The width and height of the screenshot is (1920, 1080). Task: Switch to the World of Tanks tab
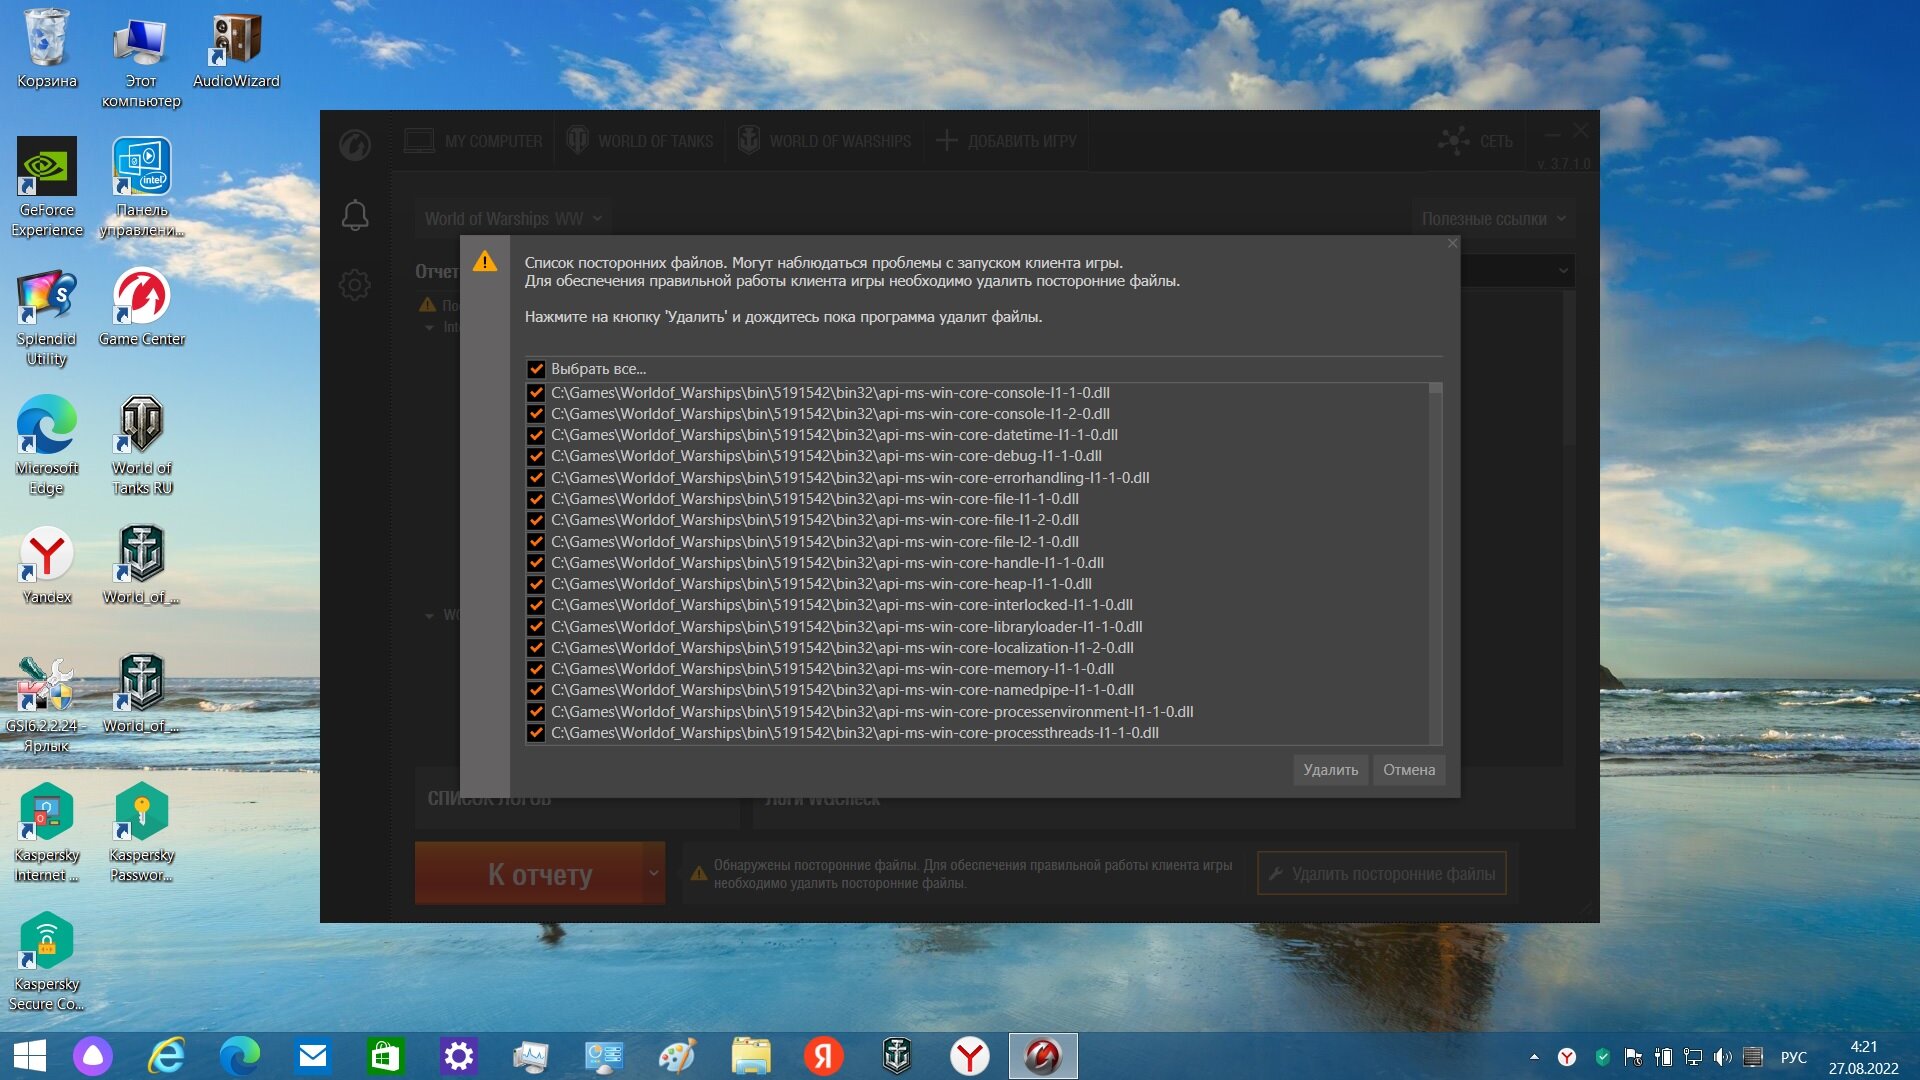point(640,141)
